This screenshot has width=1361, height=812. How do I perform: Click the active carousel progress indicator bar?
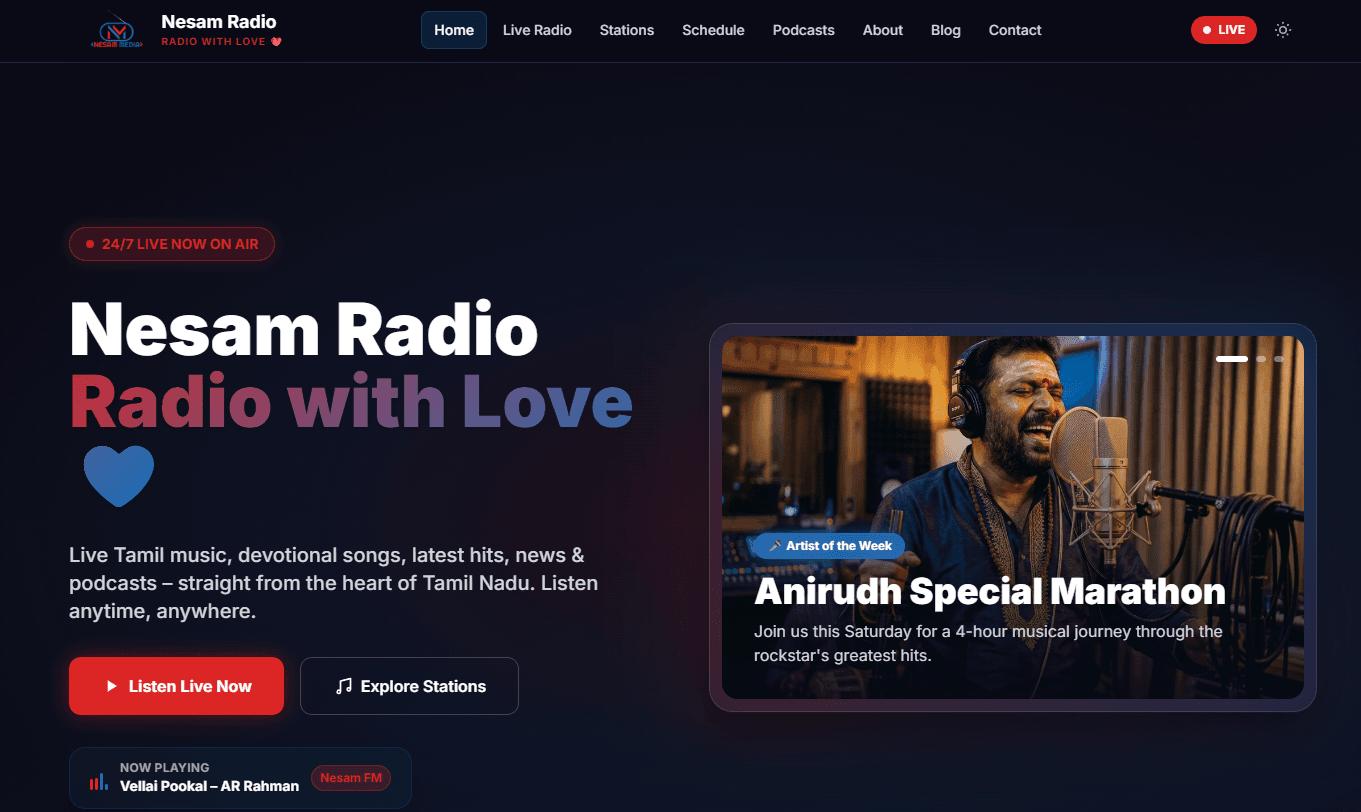pos(1232,359)
